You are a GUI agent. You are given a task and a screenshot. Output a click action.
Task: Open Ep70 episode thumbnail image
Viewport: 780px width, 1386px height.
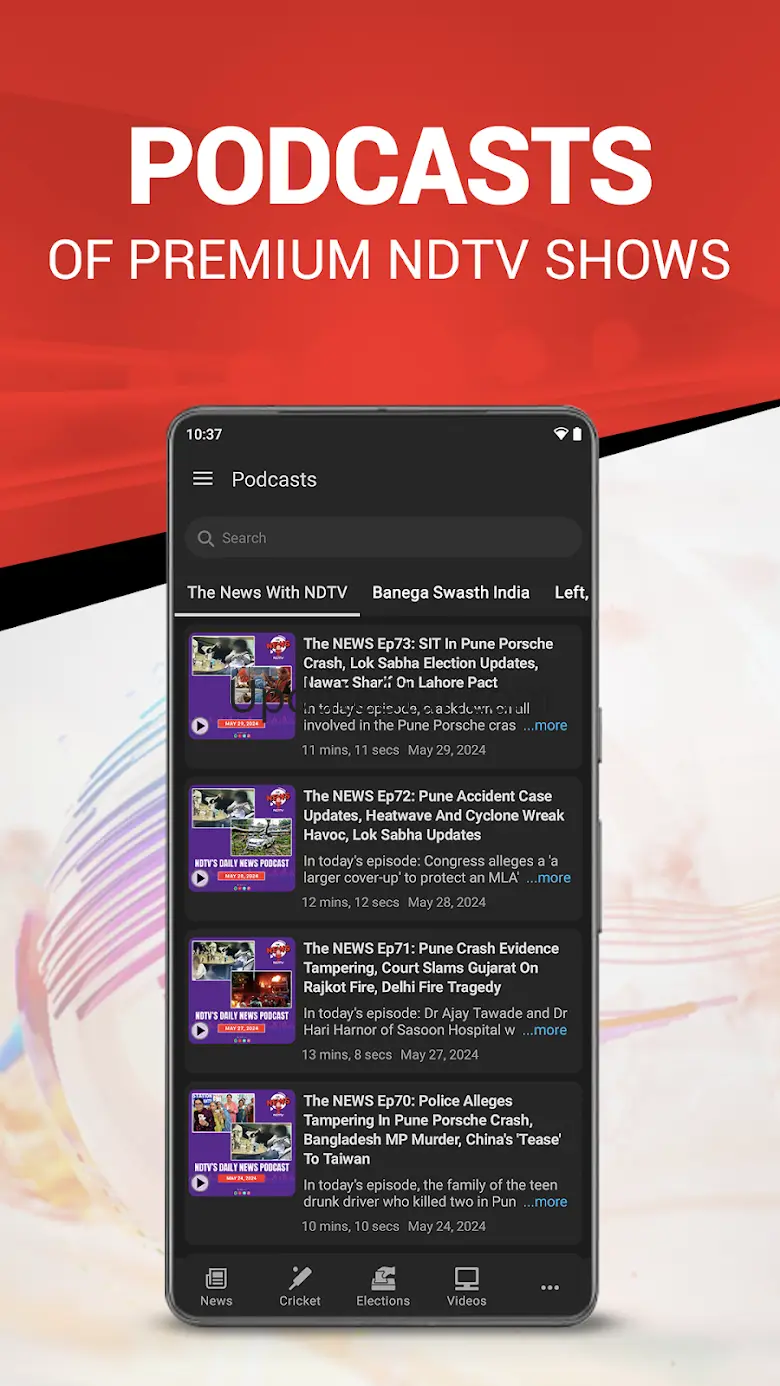point(243,1143)
